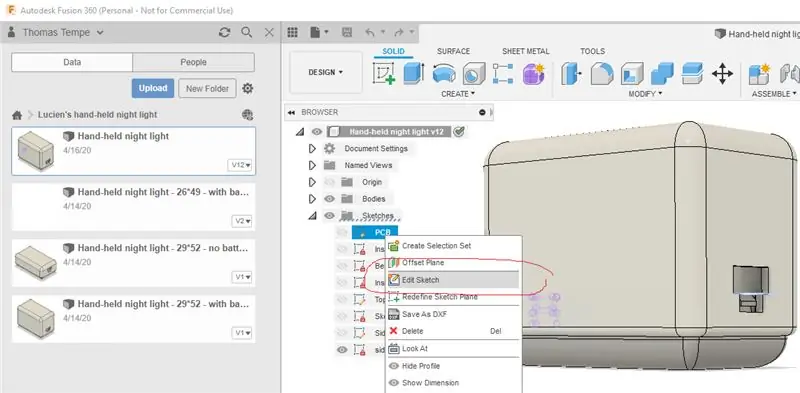Go to the home folder icon

17,115
